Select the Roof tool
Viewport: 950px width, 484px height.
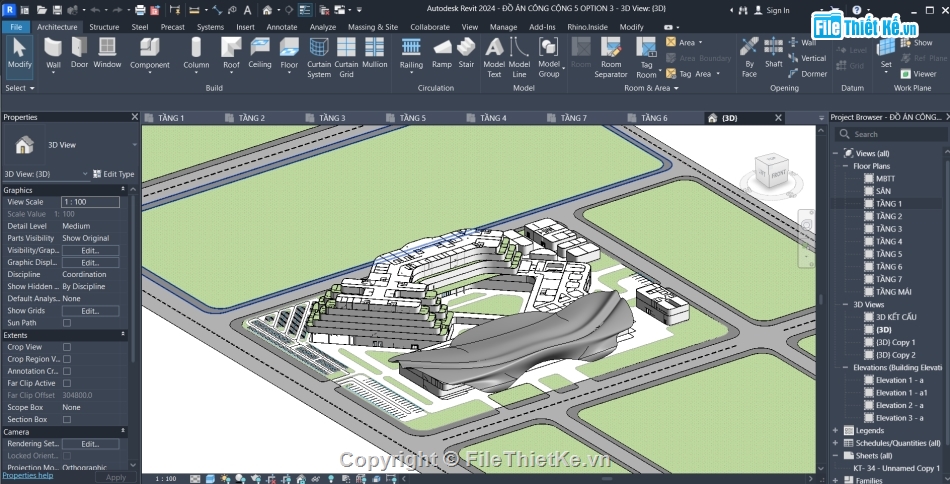(231, 54)
